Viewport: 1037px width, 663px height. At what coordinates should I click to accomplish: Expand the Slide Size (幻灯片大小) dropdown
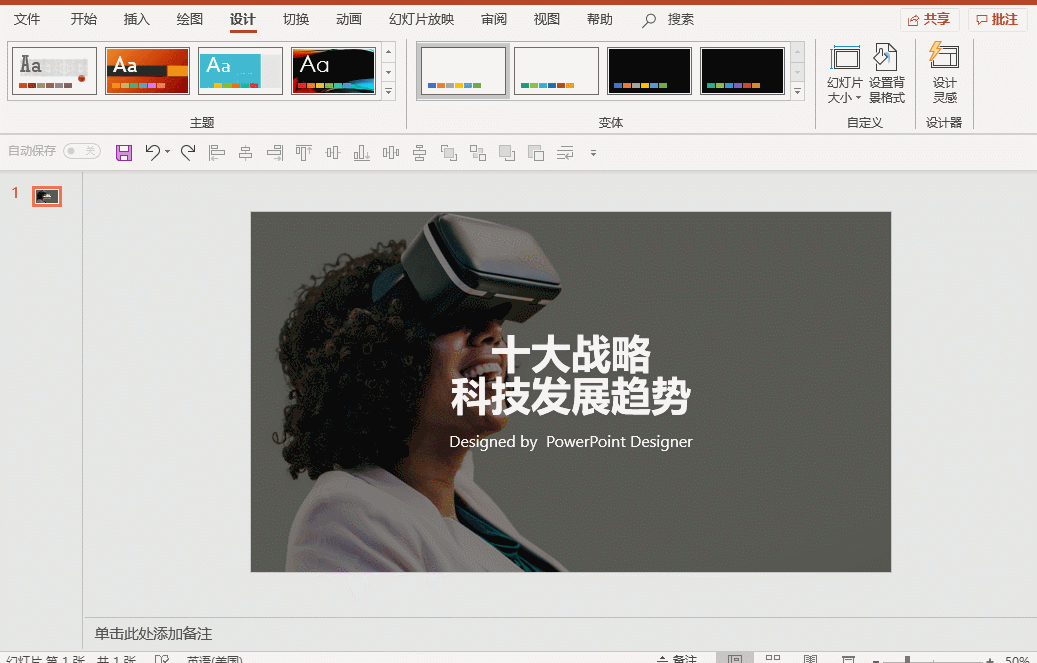(845, 73)
